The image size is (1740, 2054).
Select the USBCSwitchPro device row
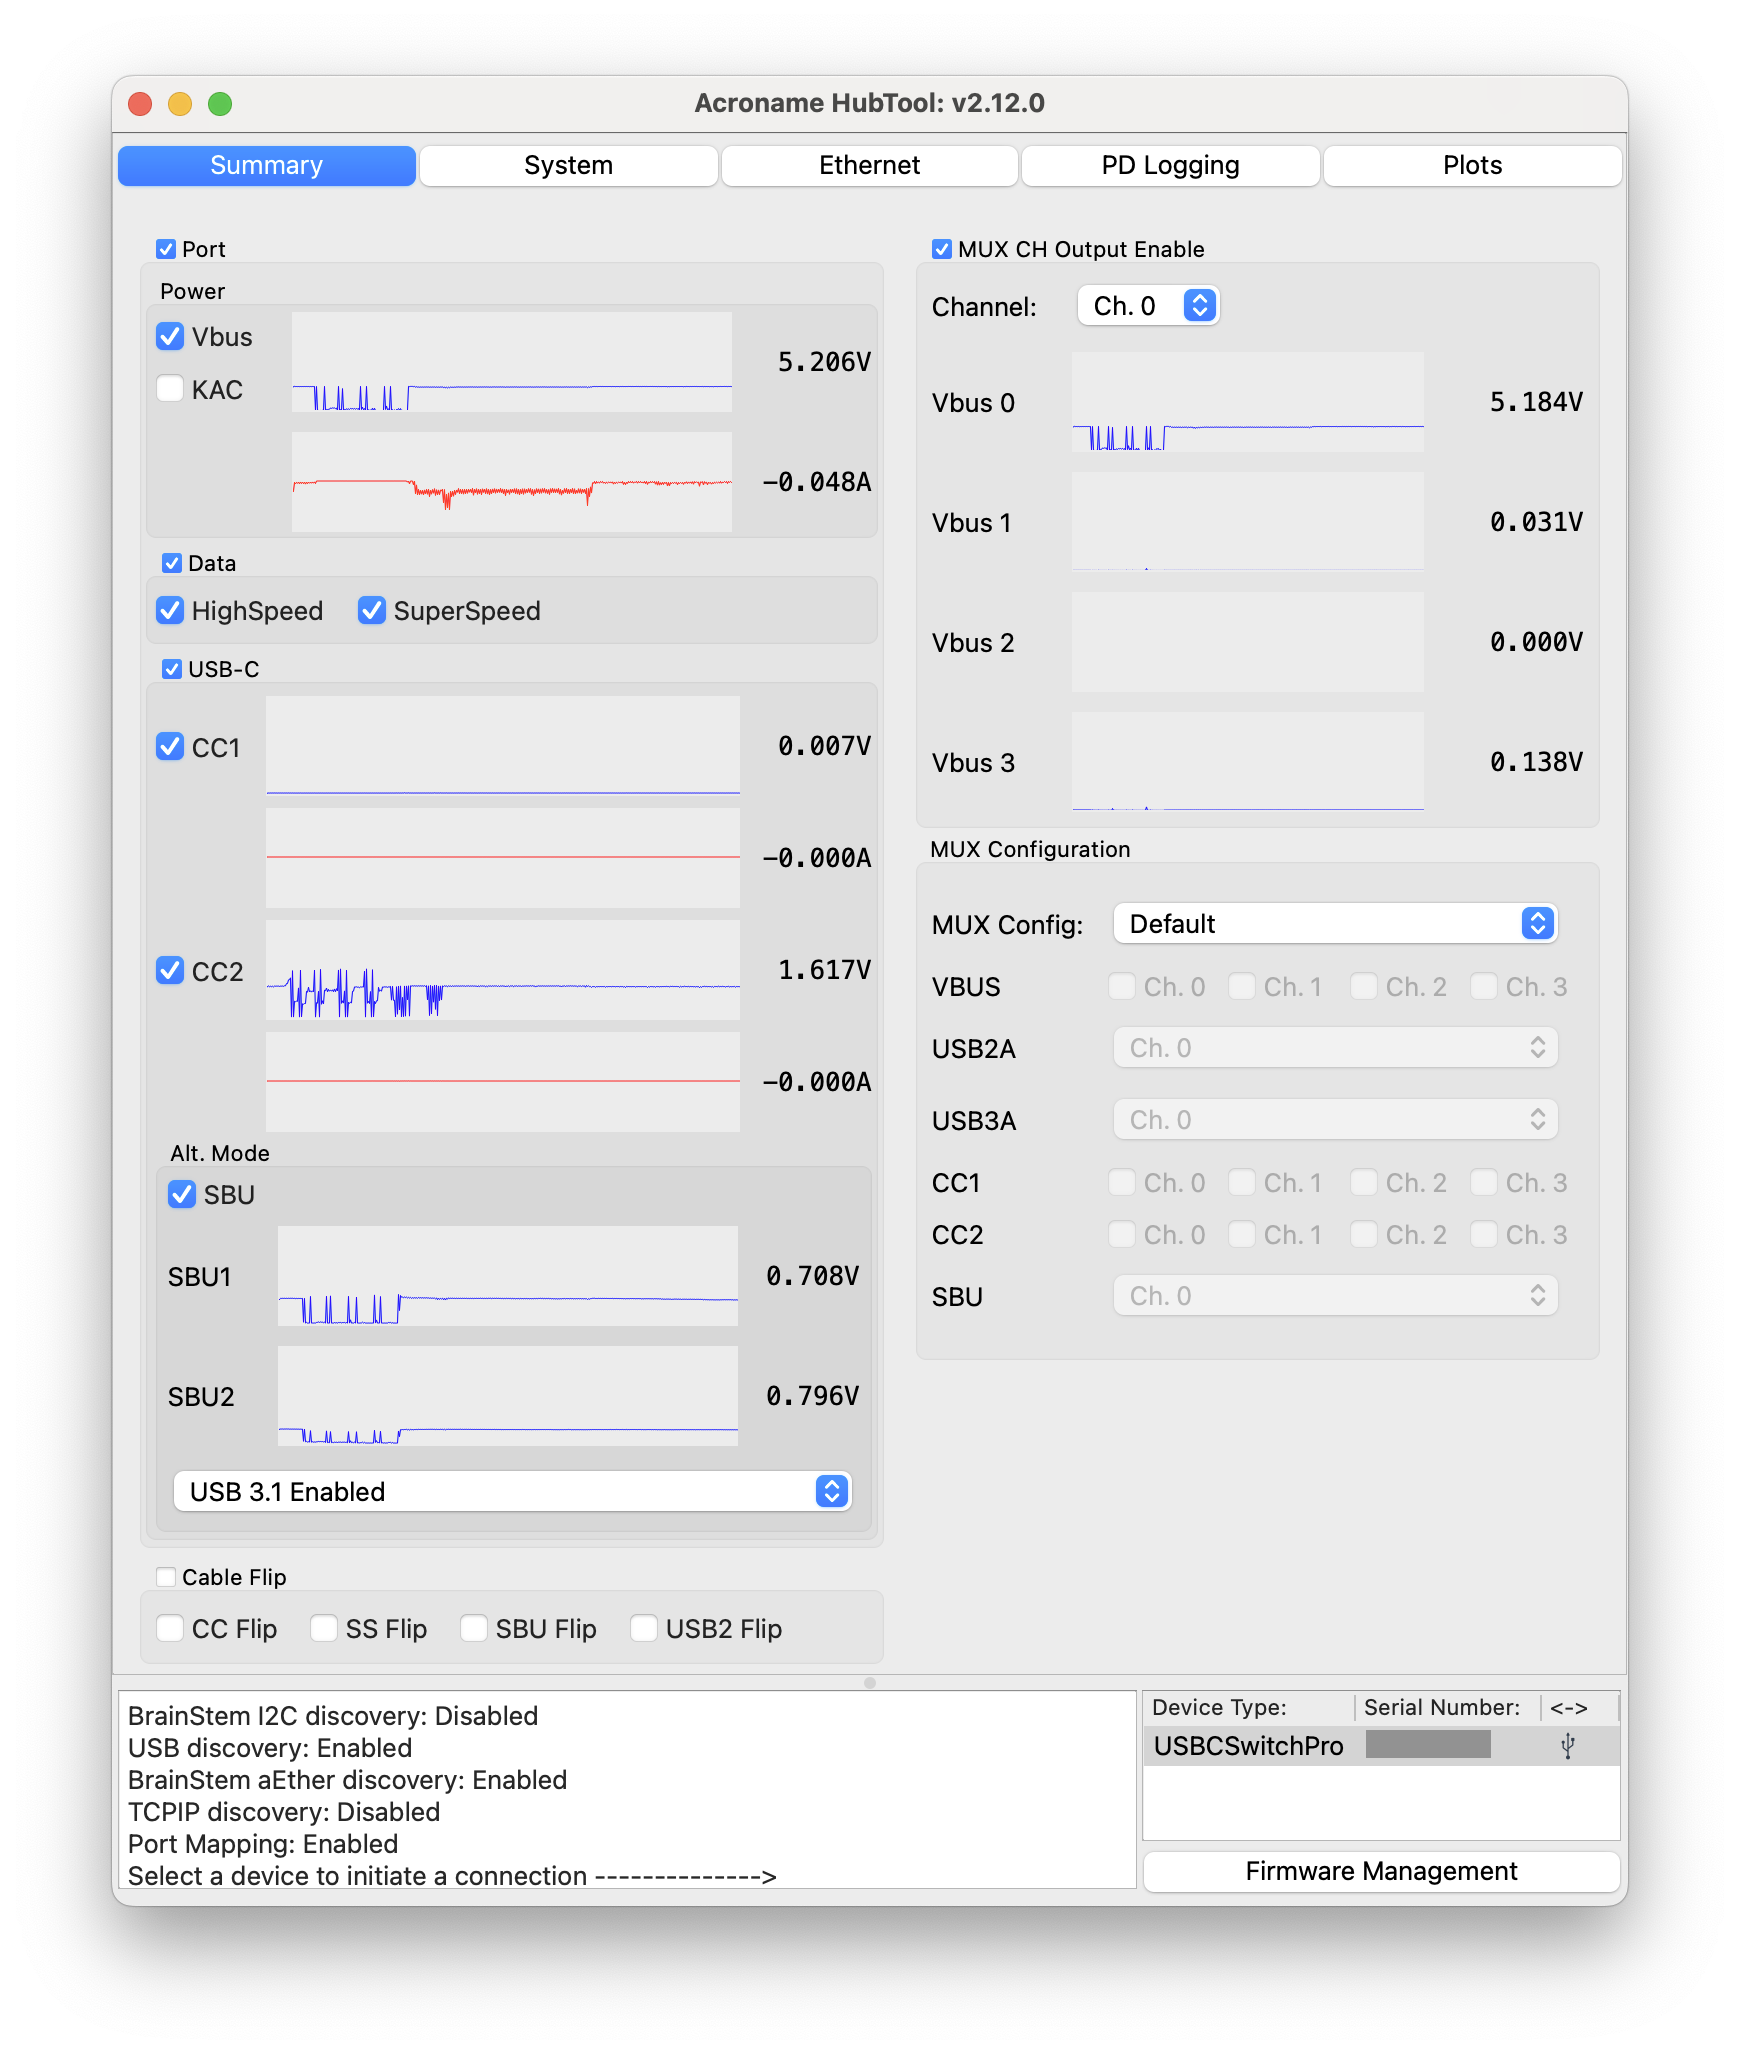point(1249,1746)
